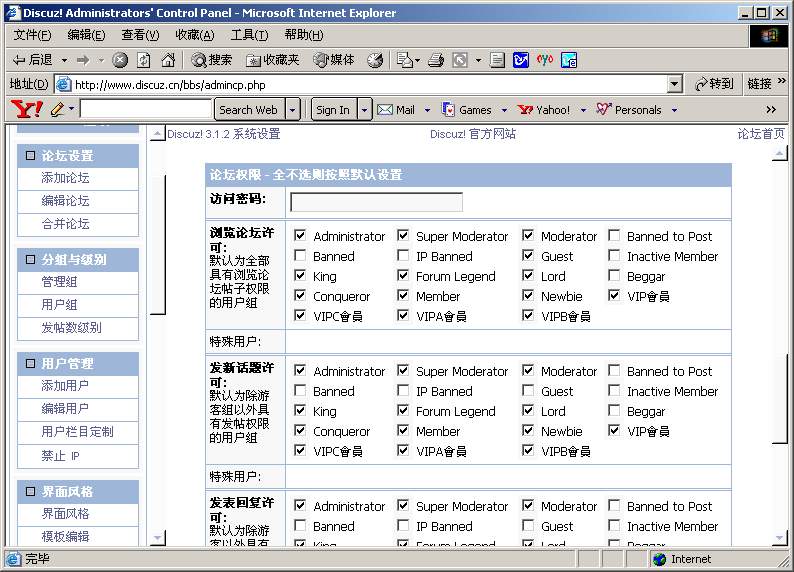Click the Print icon

436,60
